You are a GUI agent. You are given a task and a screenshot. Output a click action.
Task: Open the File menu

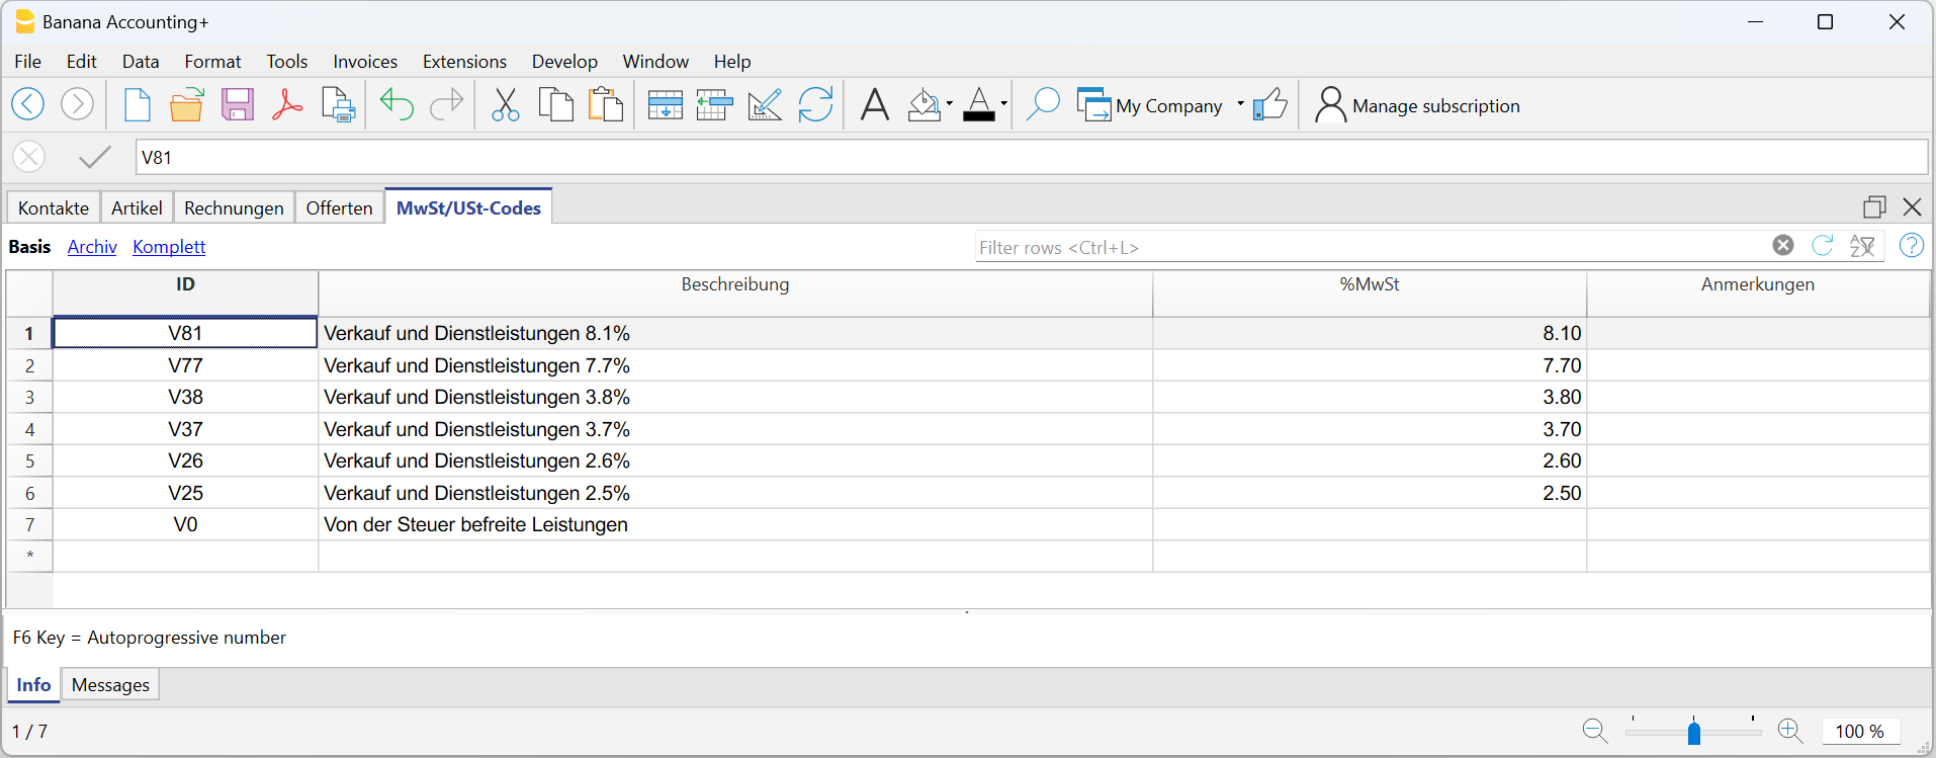(28, 61)
